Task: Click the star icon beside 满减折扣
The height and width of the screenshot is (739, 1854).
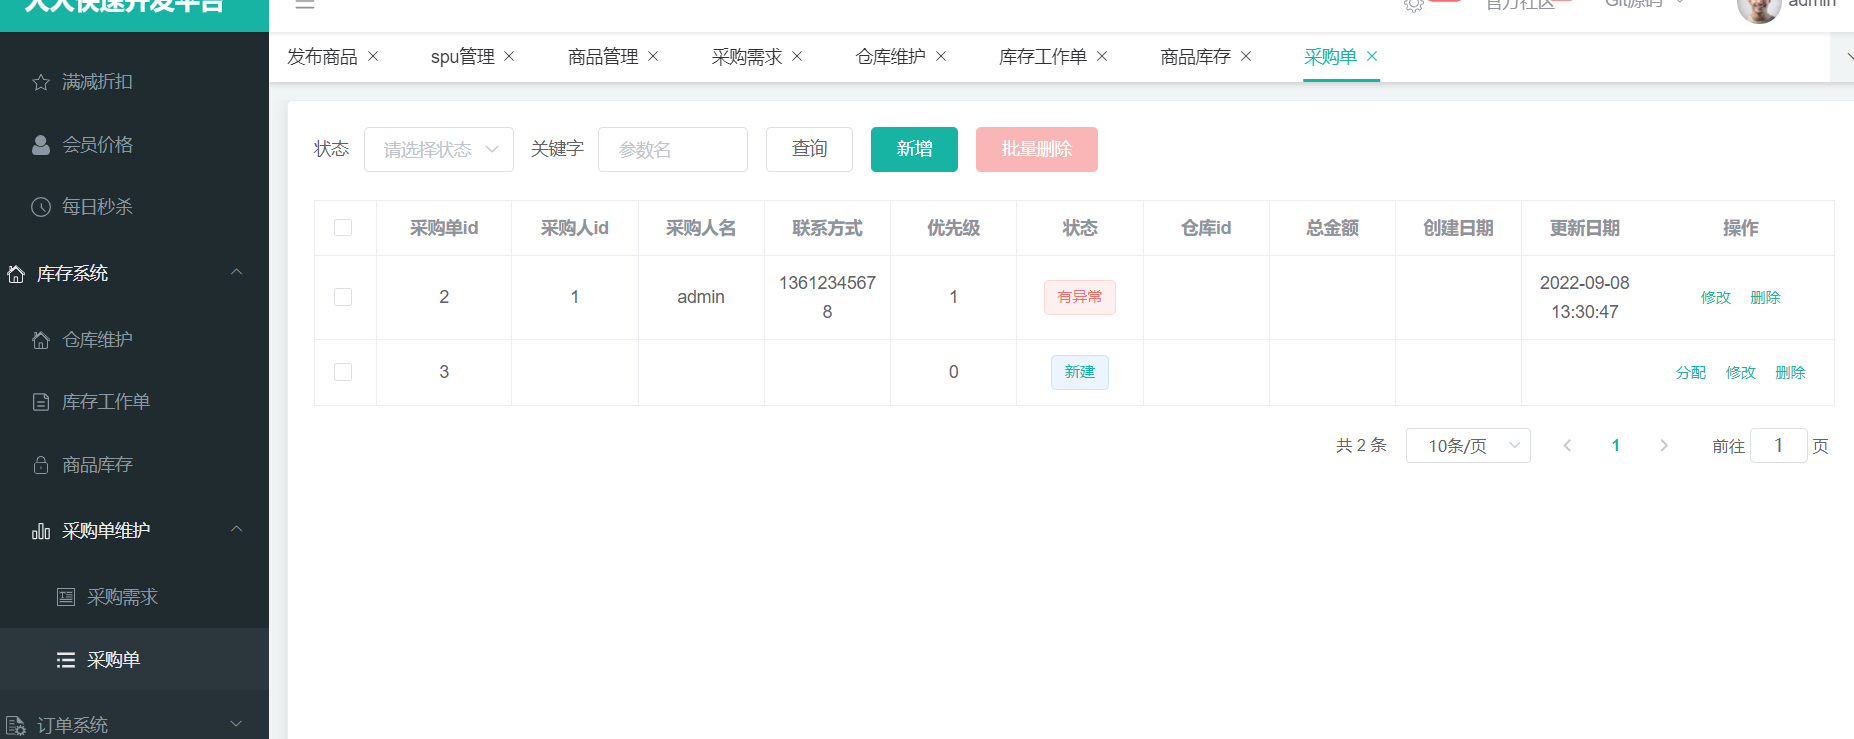Action: (41, 82)
